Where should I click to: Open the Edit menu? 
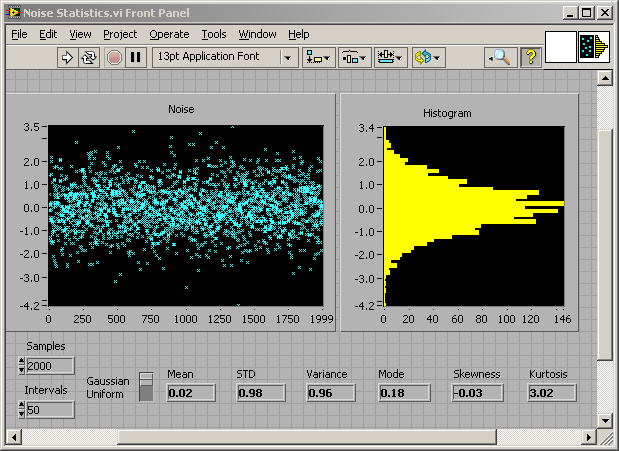pyautogui.click(x=48, y=35)
